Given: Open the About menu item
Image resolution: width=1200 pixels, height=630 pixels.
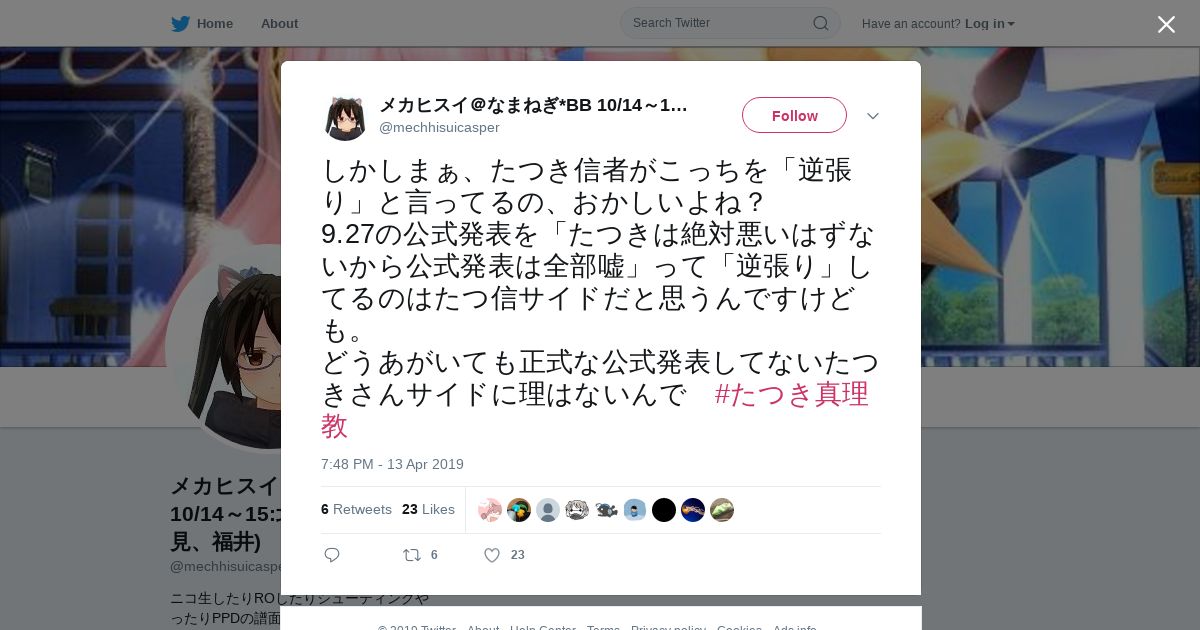Looking at the screenshot, I should point(279,24).
